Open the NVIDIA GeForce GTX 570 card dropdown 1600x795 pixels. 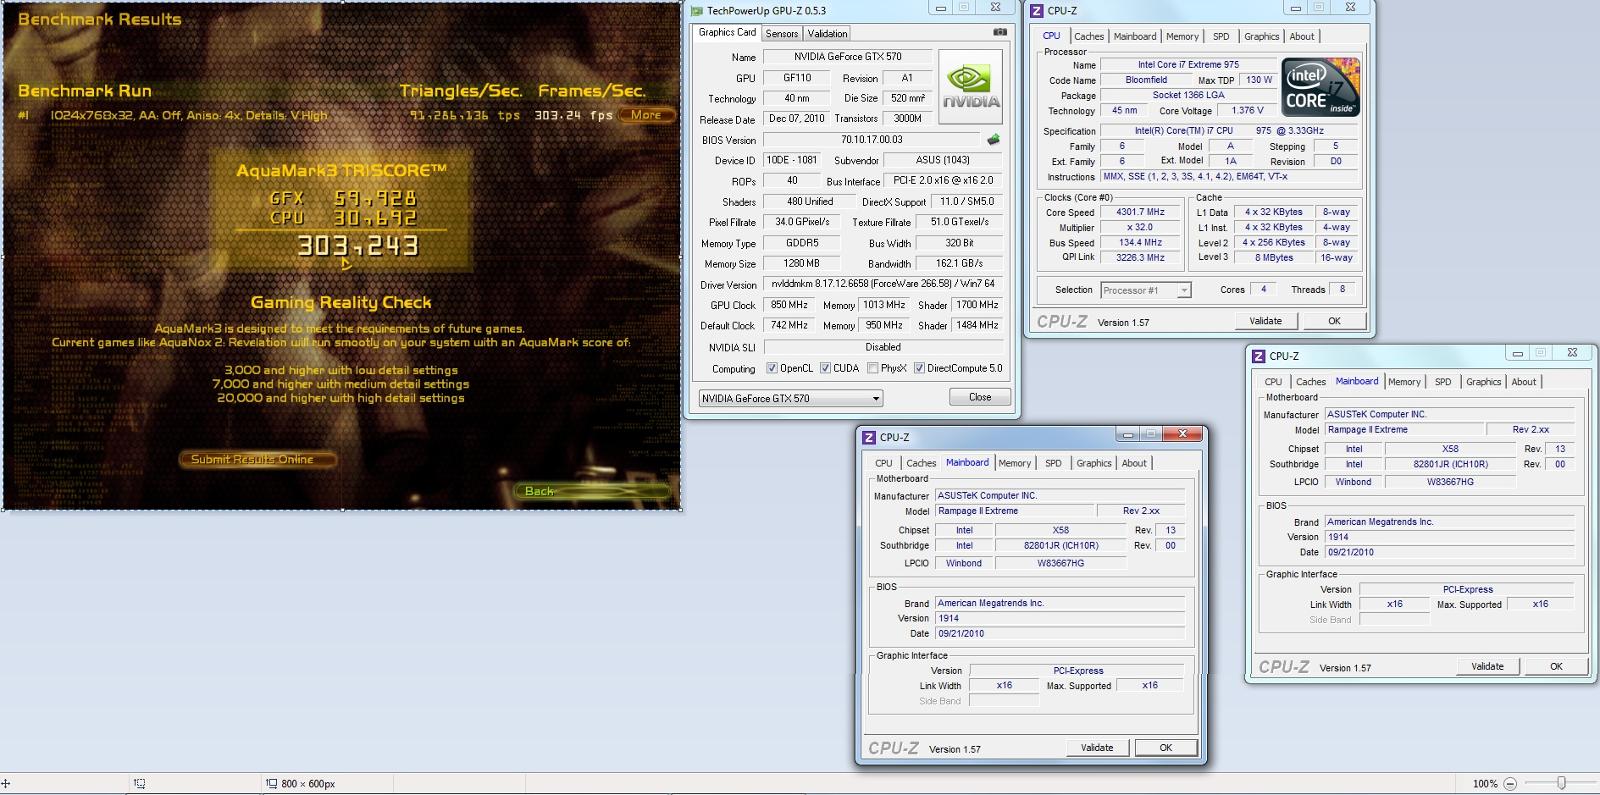click(x=790, y=398)
